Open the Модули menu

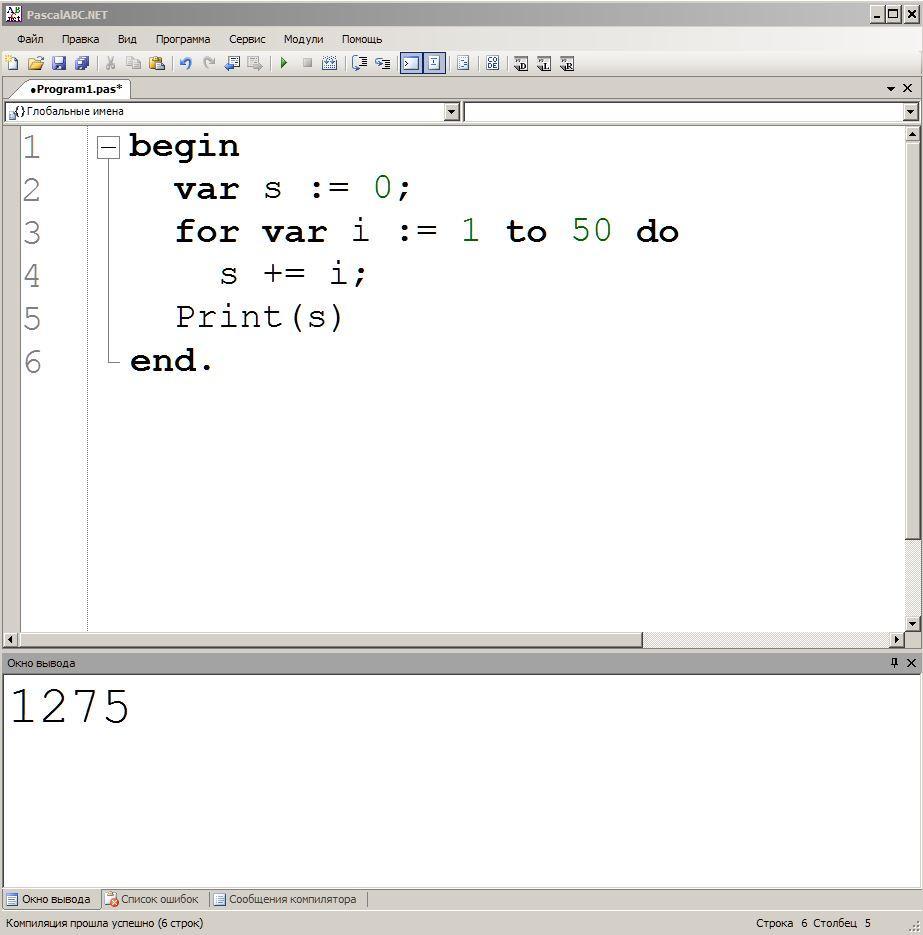point(303,39)
